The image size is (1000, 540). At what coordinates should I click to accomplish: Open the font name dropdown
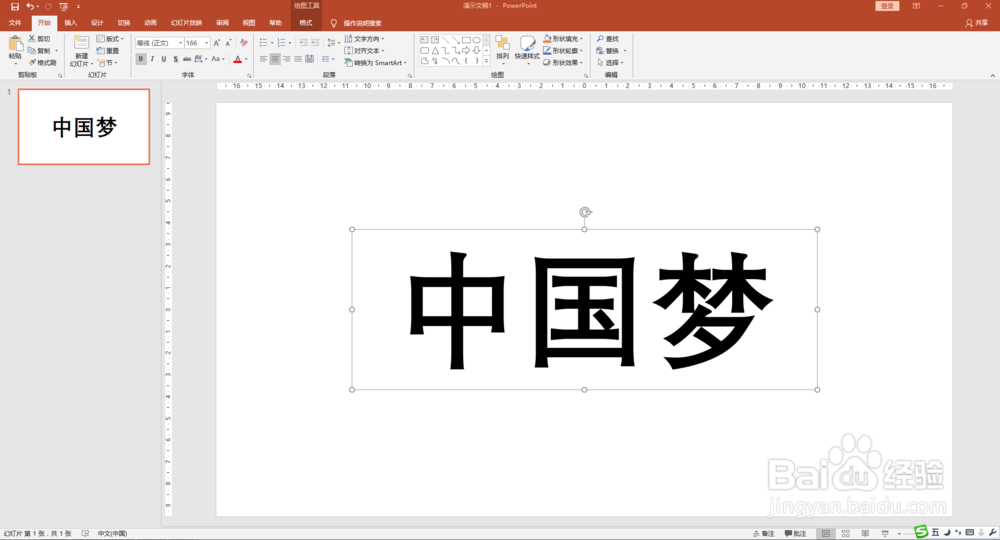180,43
